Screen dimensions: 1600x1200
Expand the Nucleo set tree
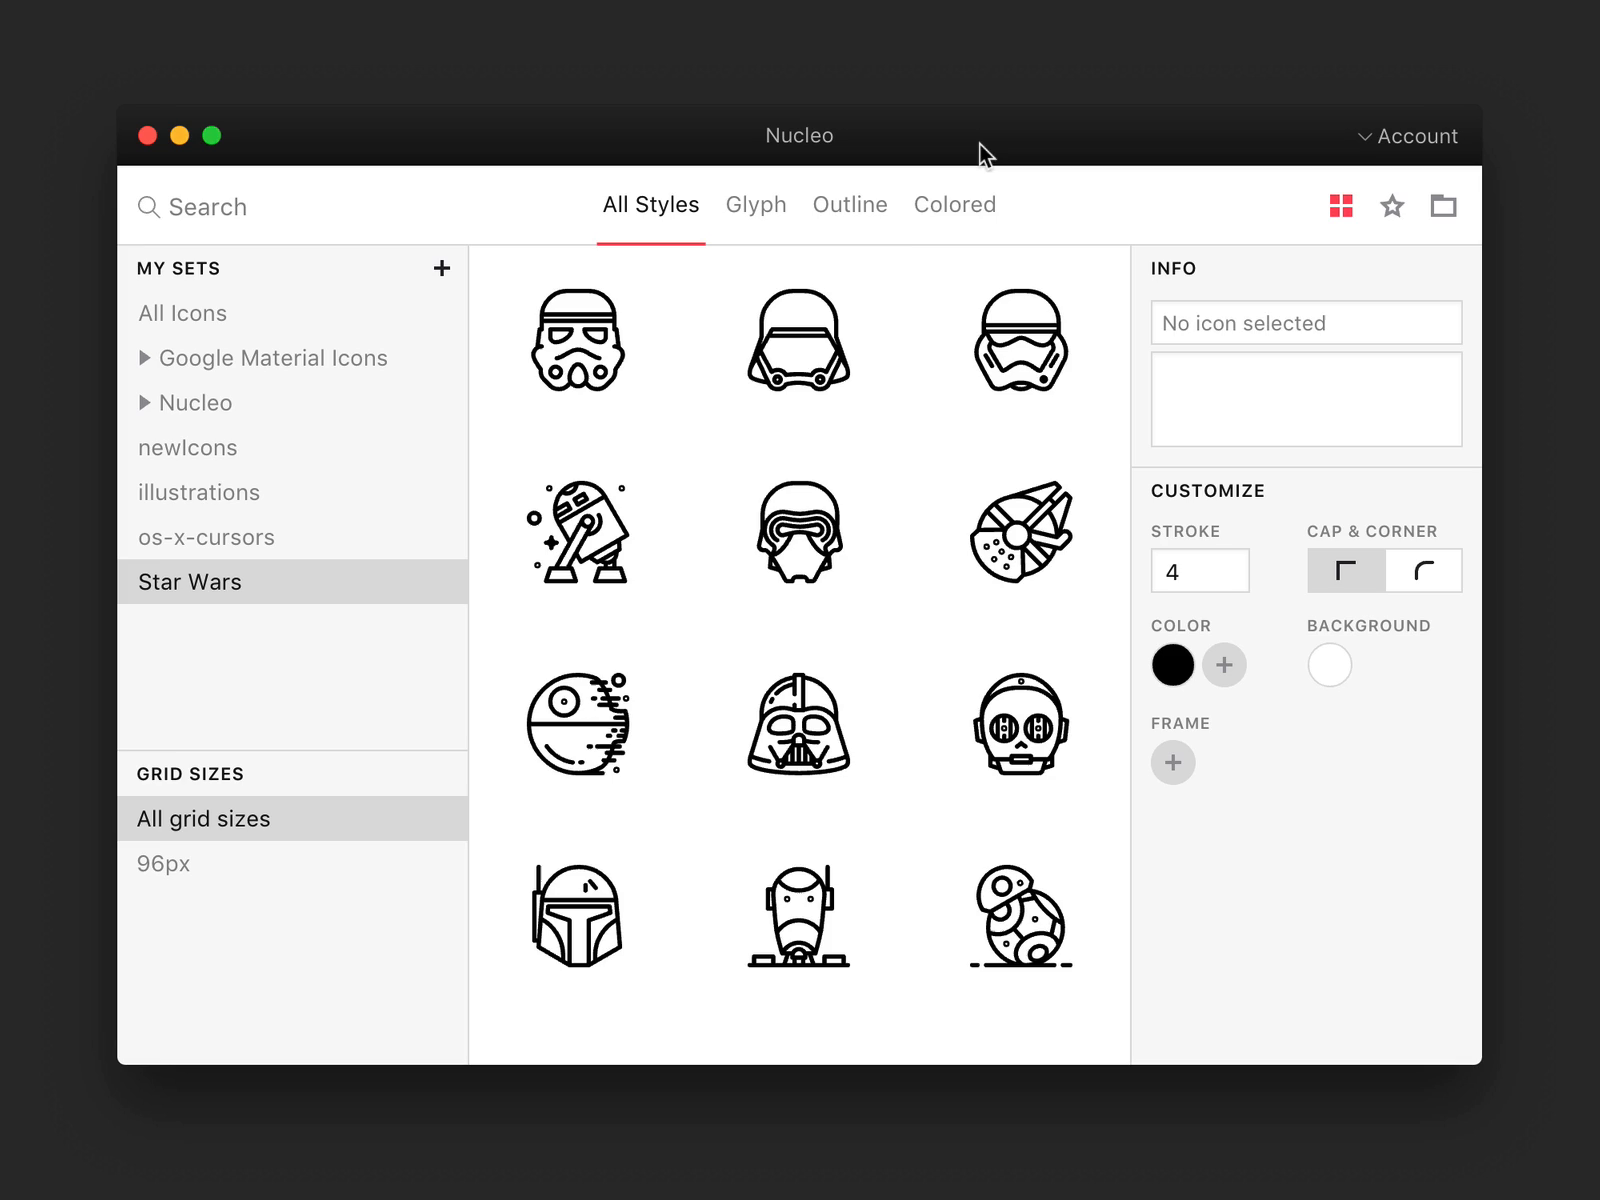coord(145,403)
